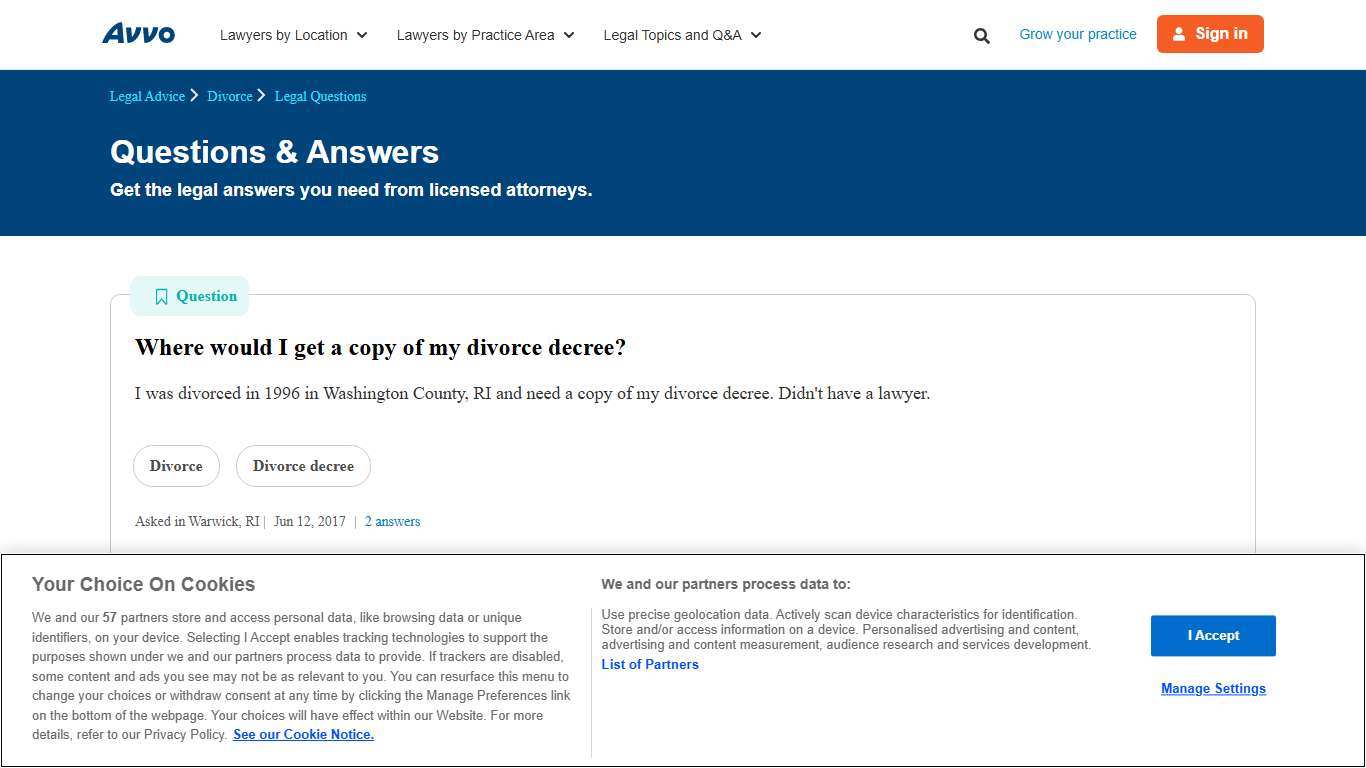This screenshot has width=1366, height=768.
Task: Click the Divorce decree topic tag
Action: pyautogui.click(x=303, y=466)
